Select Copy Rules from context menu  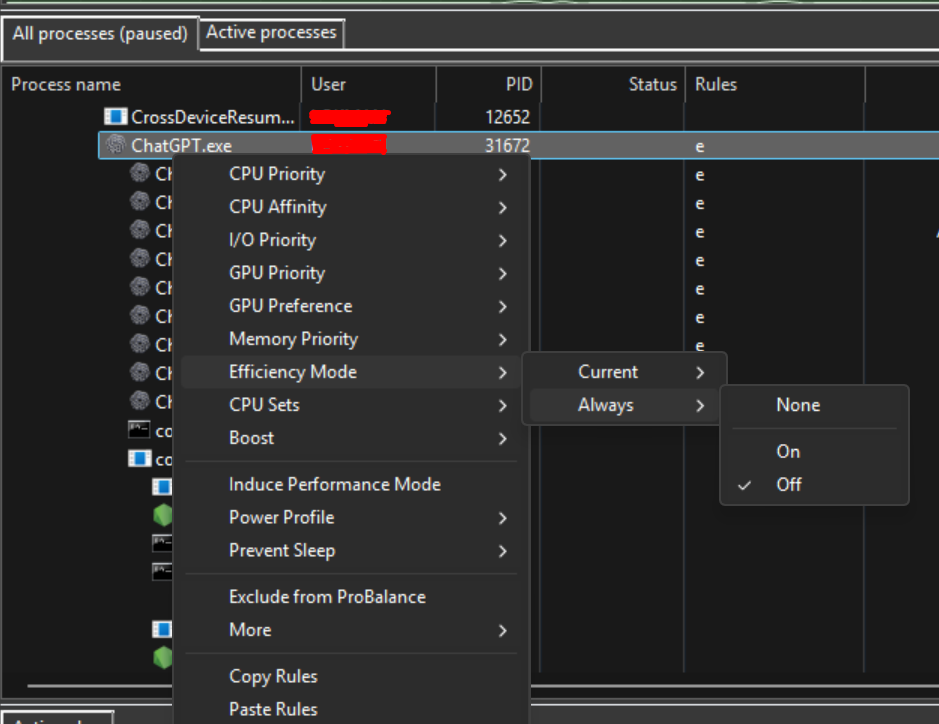click(x=351, y=677)
